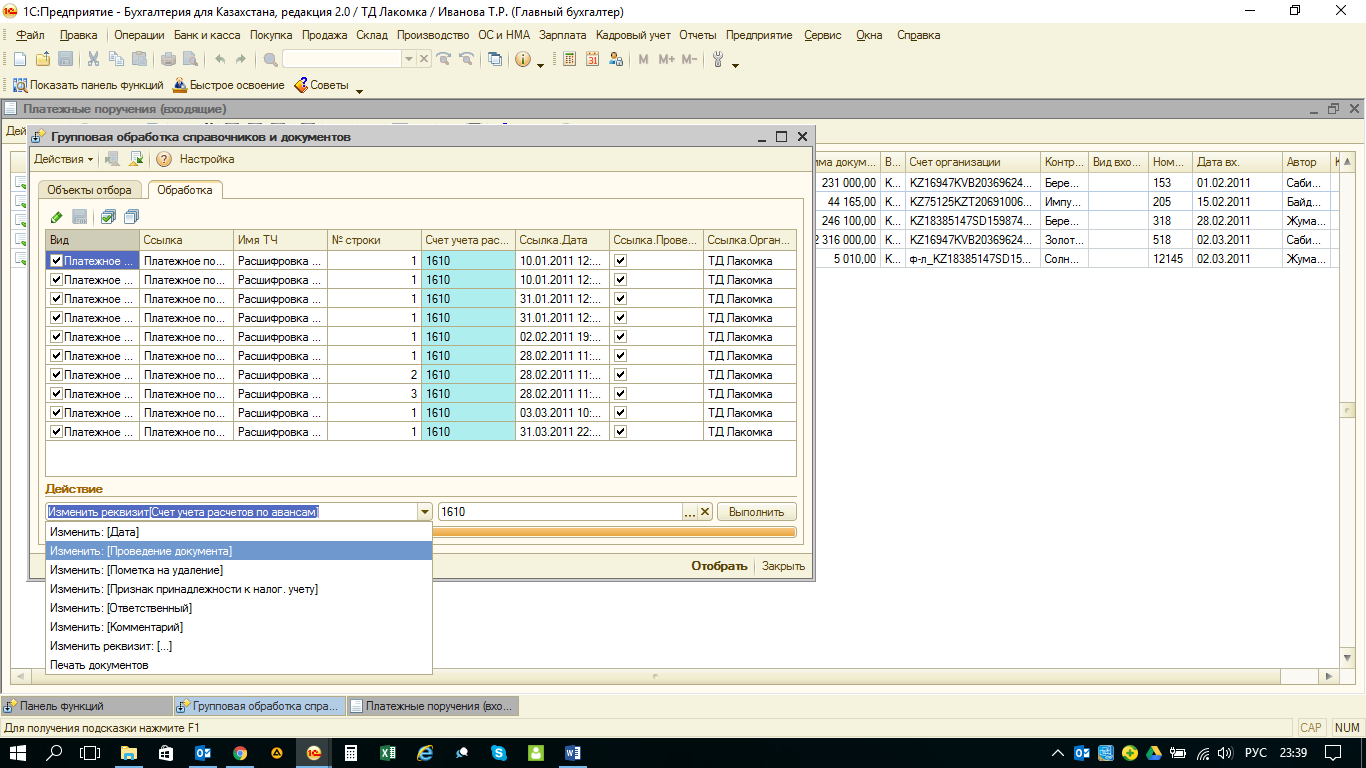The image size is (1366, 768).
Task: Click the help question icon in dialog
Action: coord(164,159)
